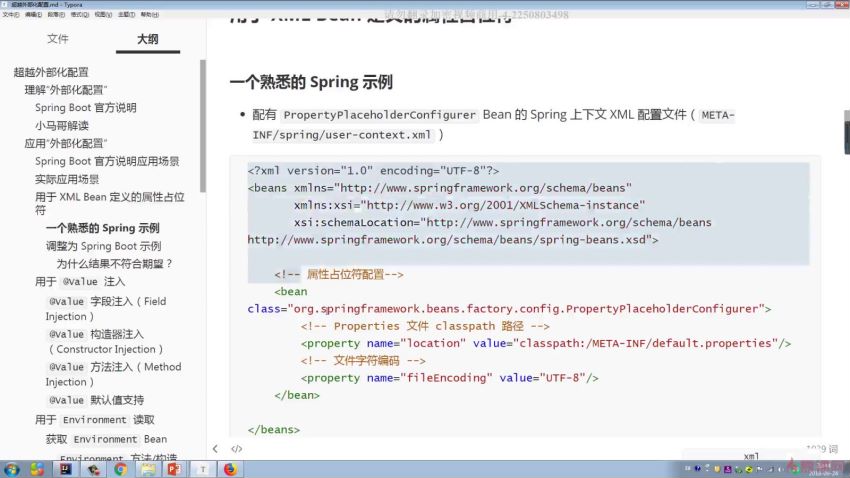Open IntelliJ IDEA from the taskbar
Screen dimensions: 850x478
(x=65, y=468)
